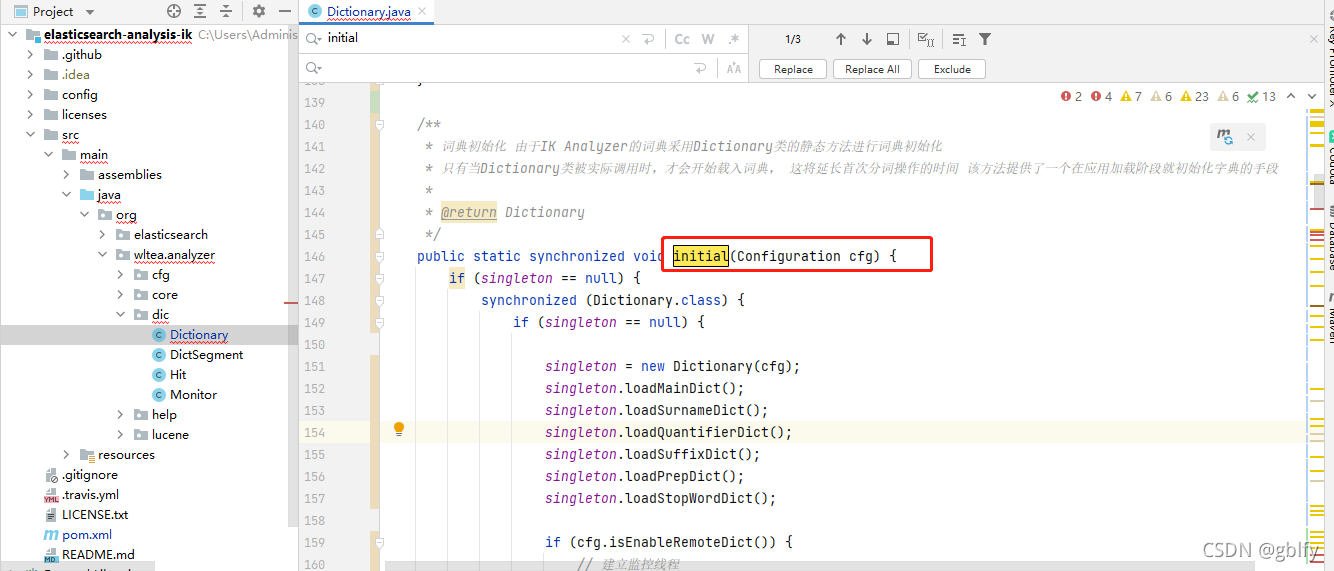Focus the search input with 'initial'

470,38
